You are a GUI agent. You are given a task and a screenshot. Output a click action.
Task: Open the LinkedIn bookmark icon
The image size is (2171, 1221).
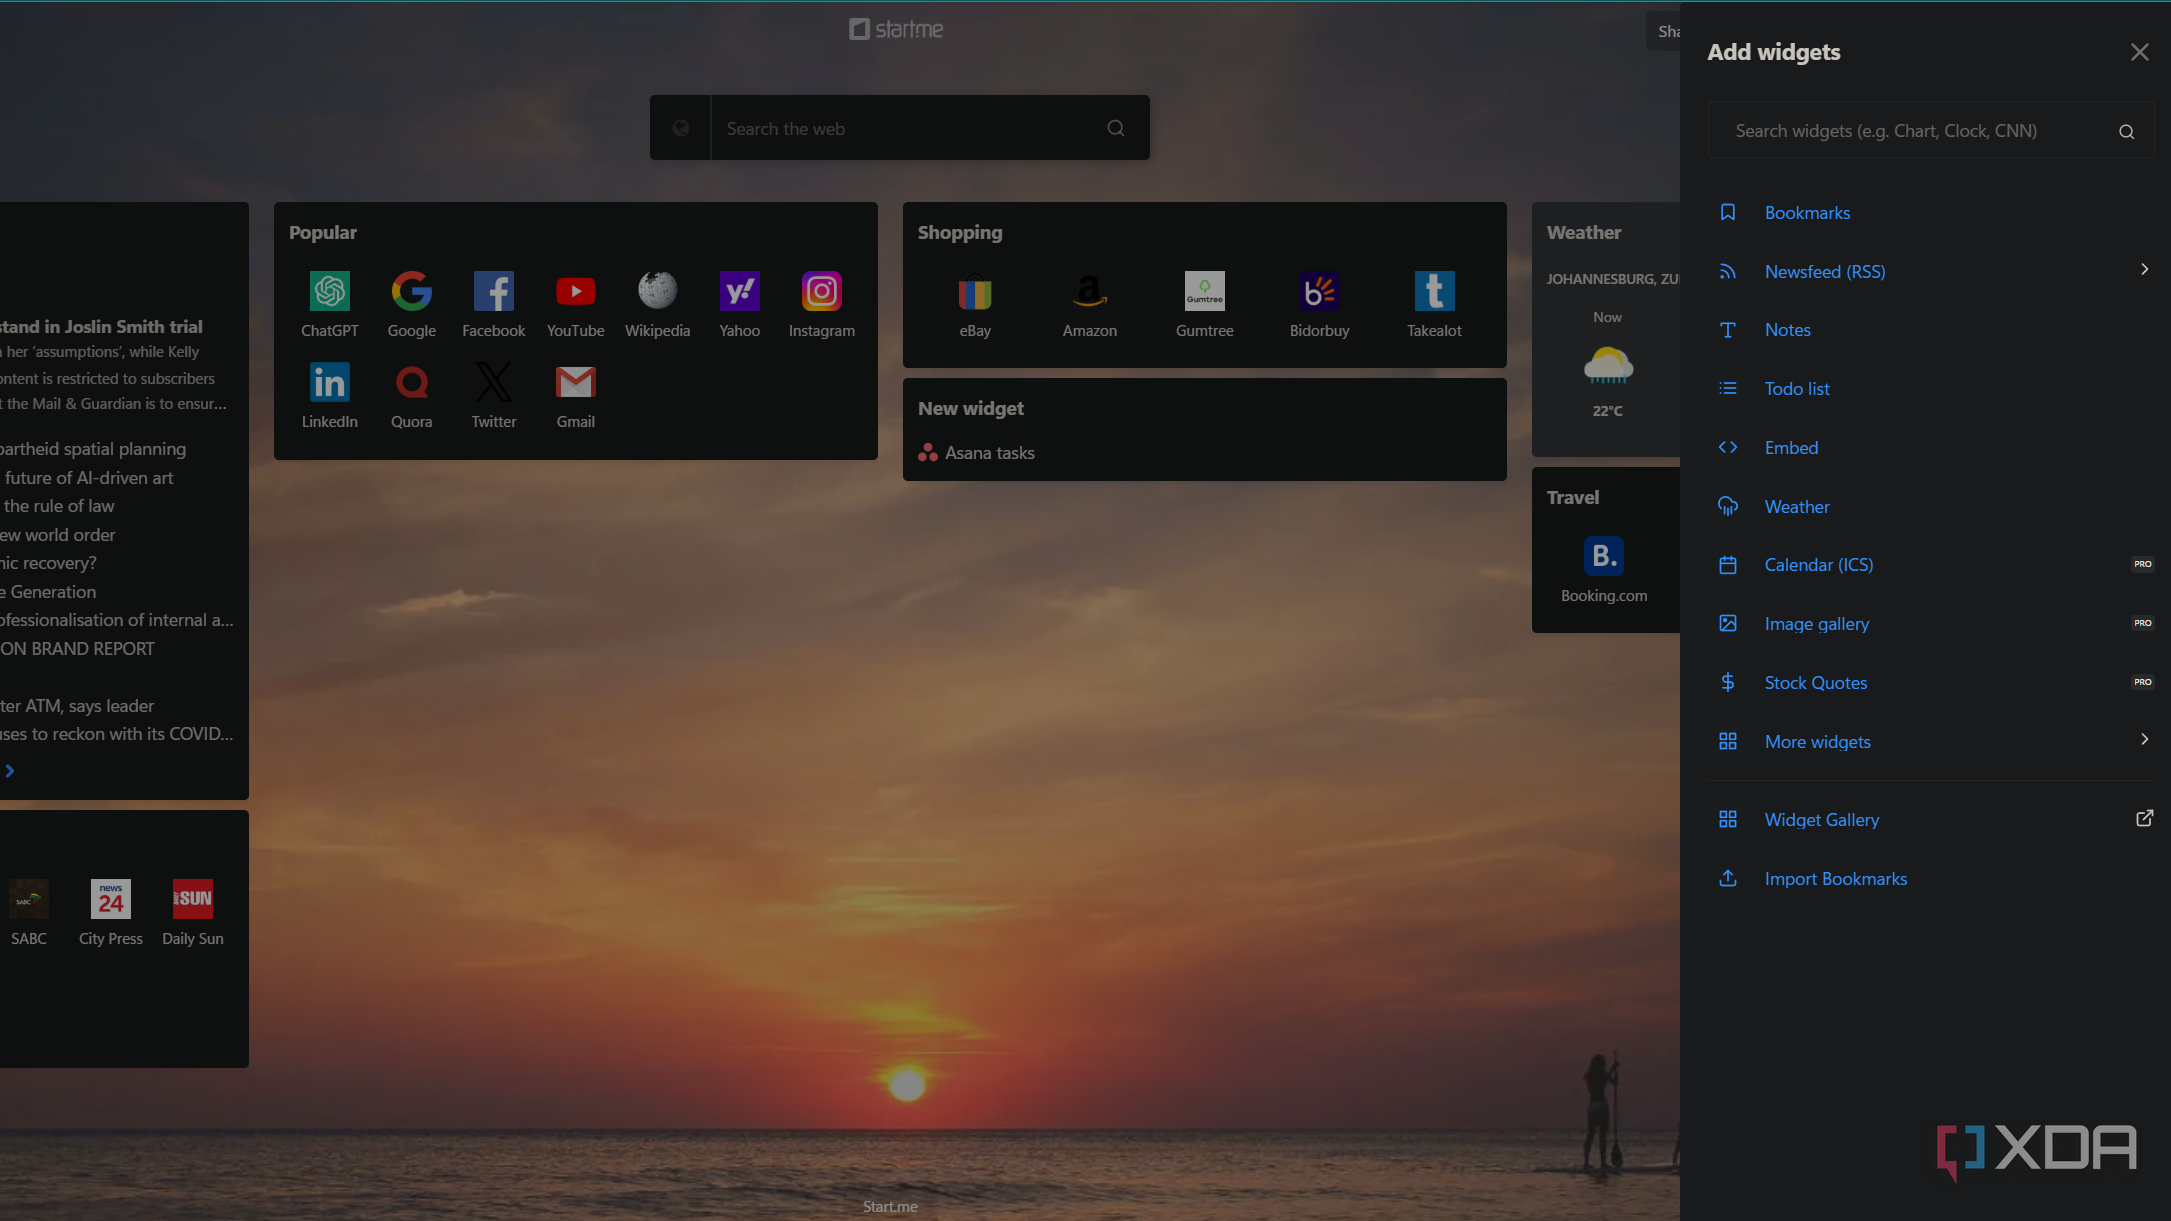click(330, 382)
